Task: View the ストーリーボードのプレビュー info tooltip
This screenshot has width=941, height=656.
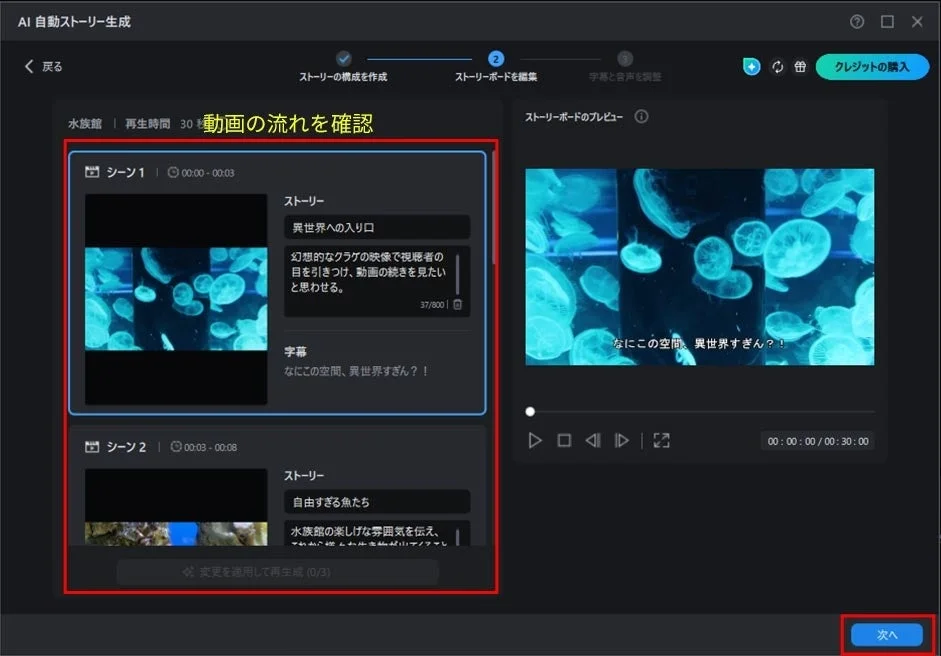Action: point(641,117)
